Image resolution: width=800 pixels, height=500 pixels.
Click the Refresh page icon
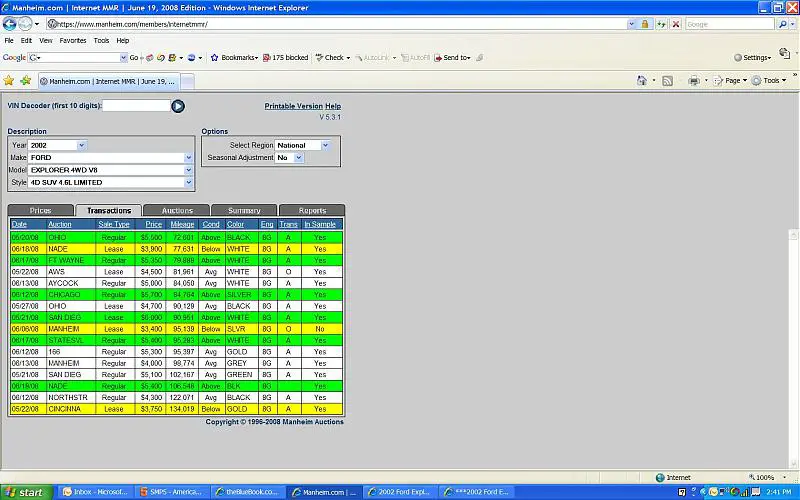coord(661,24)
